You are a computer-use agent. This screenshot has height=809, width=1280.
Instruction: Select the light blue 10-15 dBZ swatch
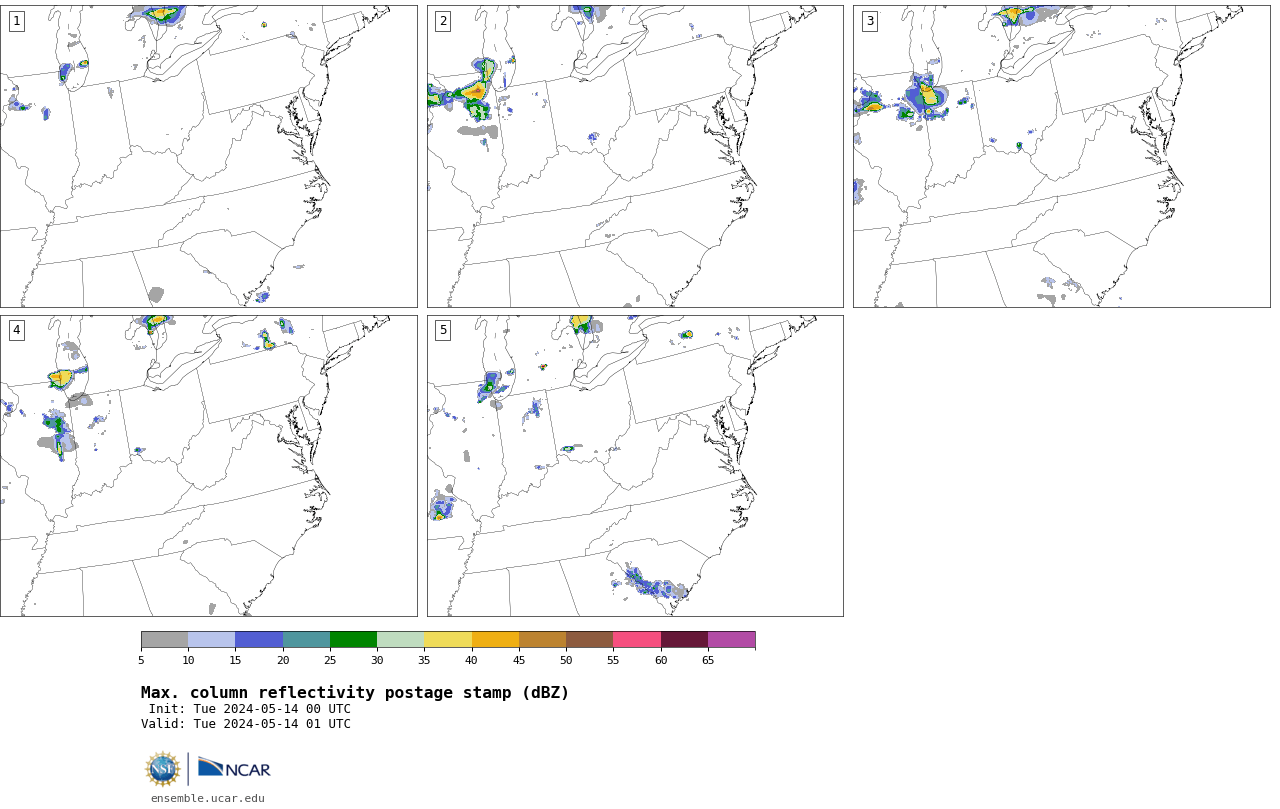click(211, 640)
